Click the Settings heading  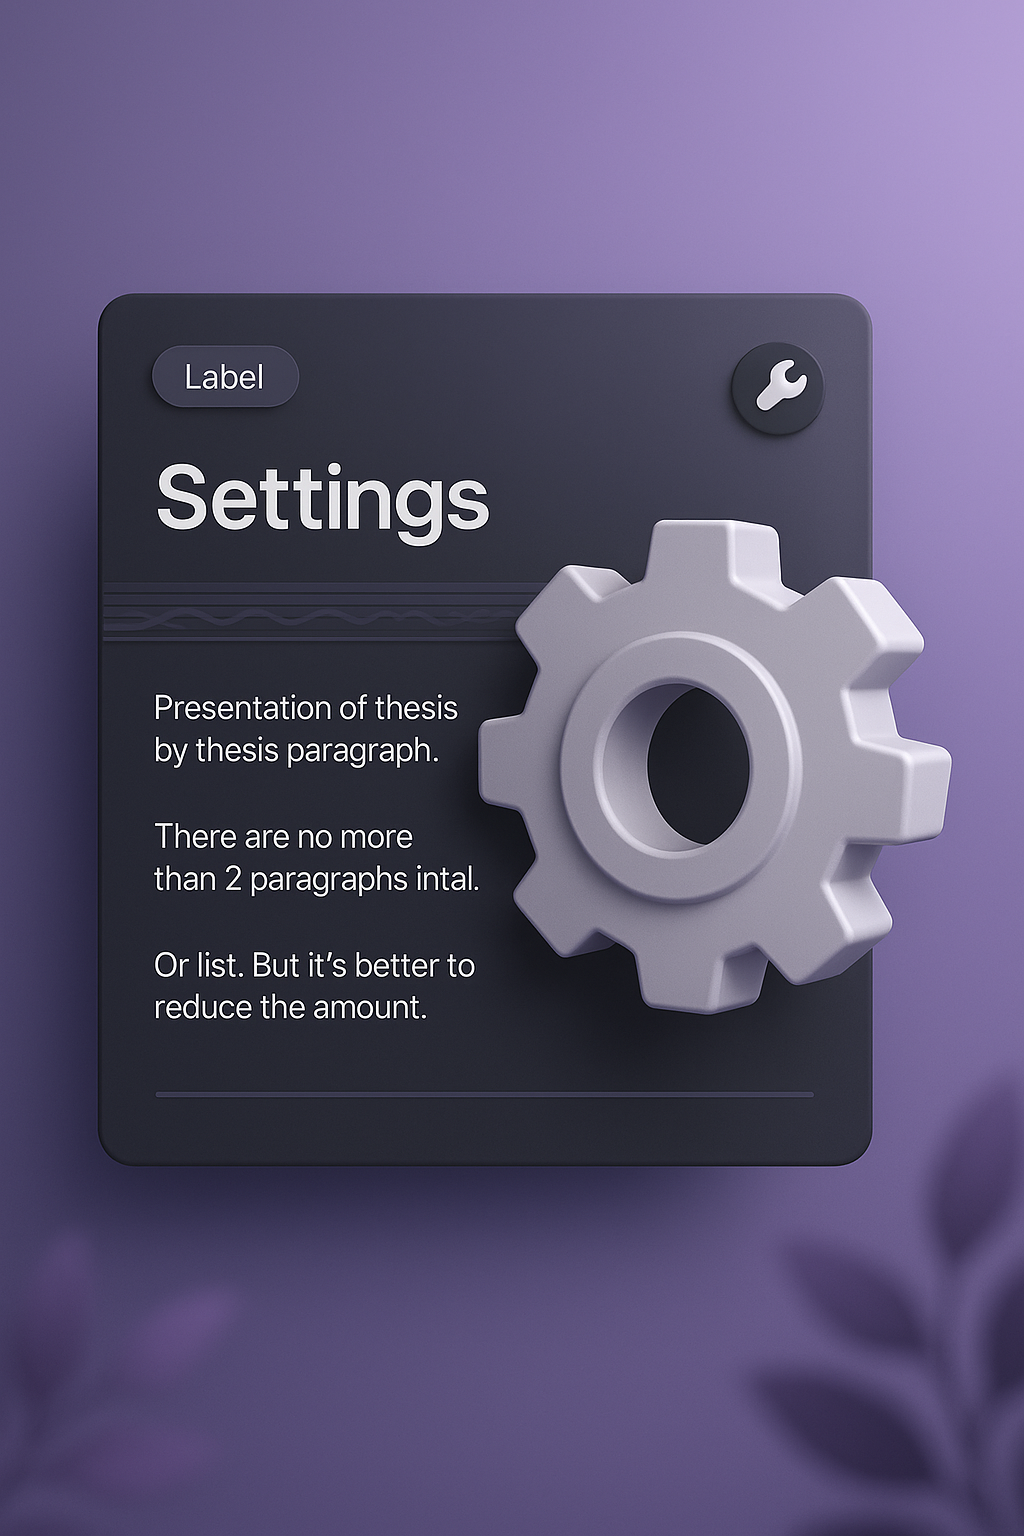click(322, 497)
